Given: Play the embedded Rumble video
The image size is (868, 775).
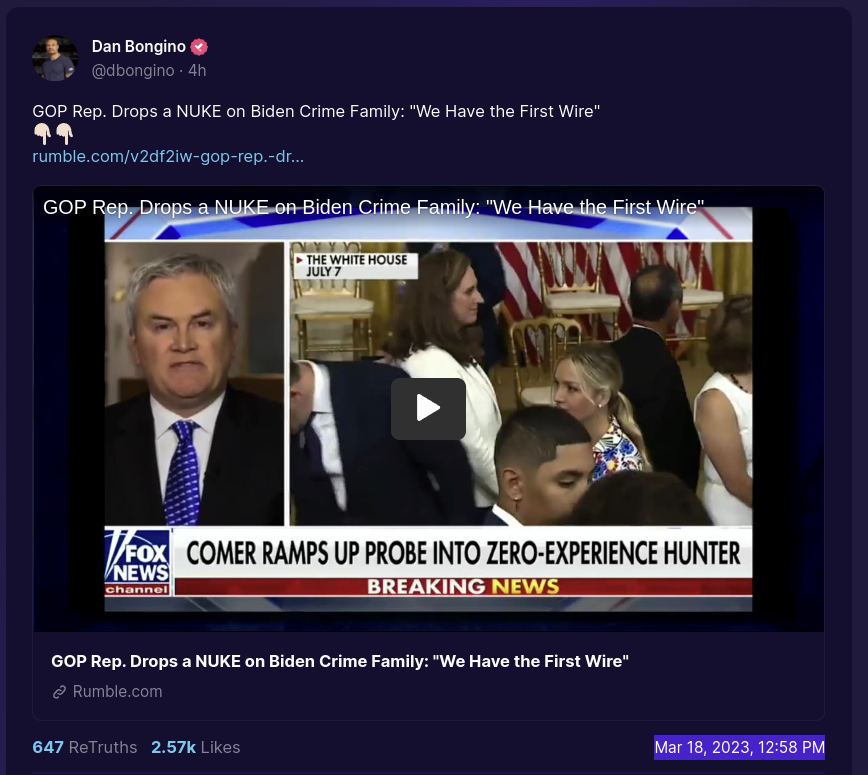Looking at the screenshot, I should [x=428, y=409].
